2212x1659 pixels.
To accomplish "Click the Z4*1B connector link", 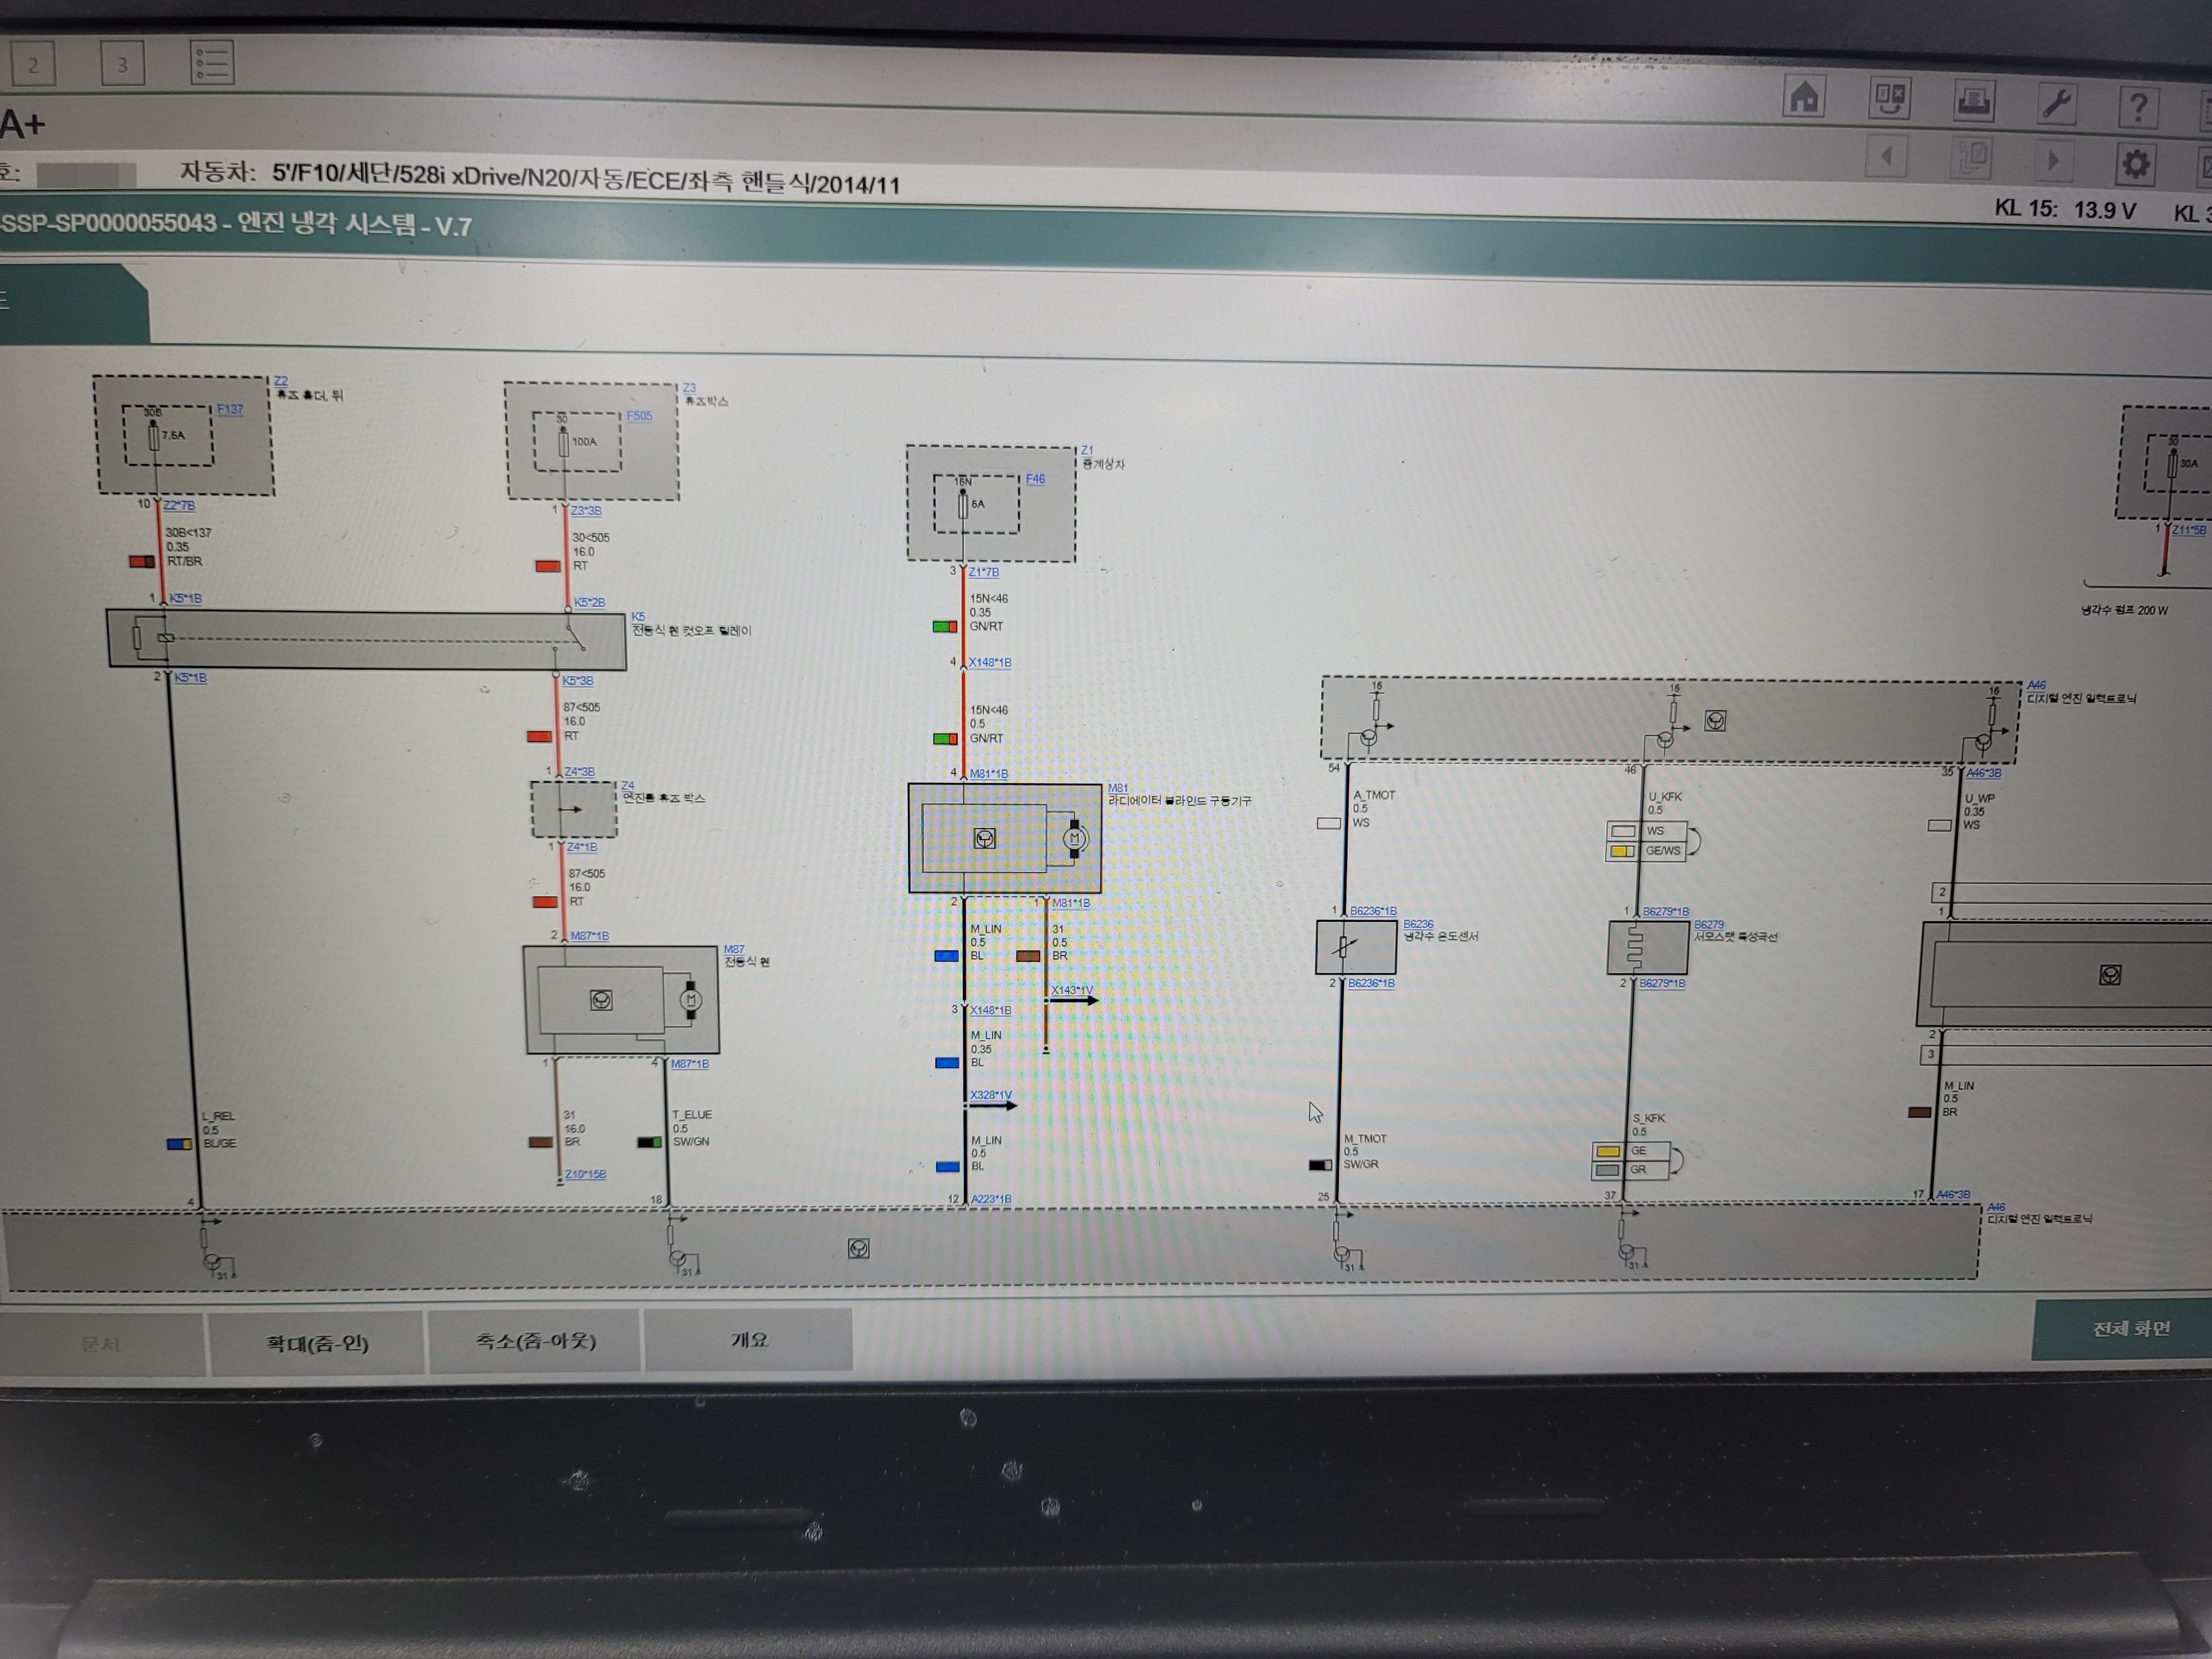I will click(582, 848).
